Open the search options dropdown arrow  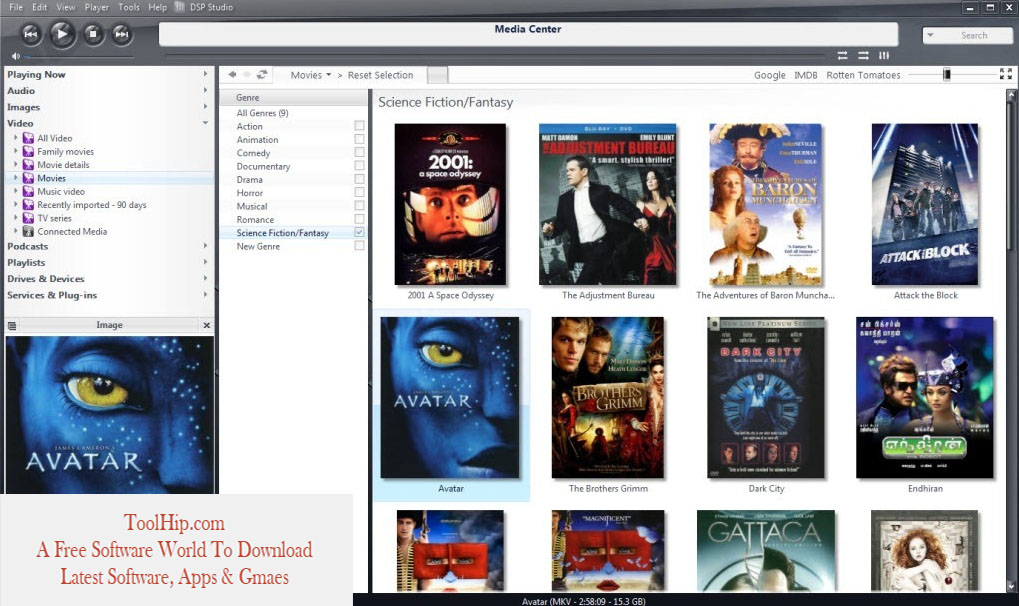(930, 35)
